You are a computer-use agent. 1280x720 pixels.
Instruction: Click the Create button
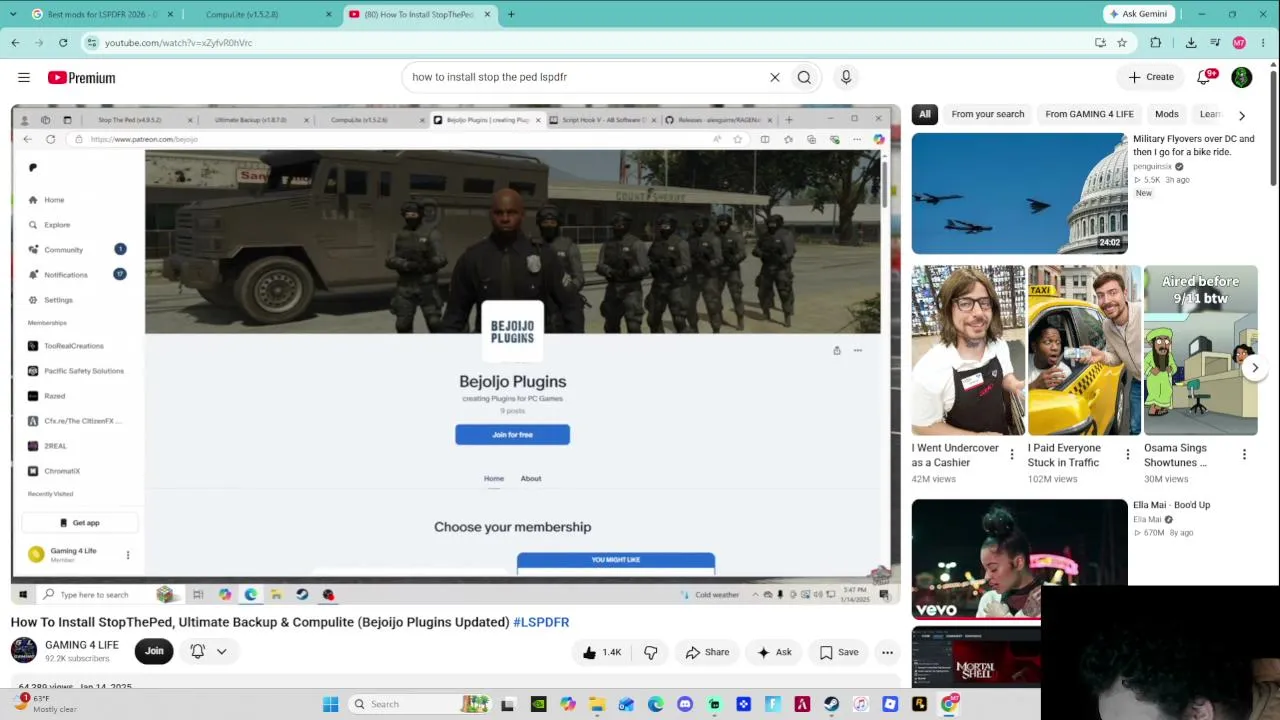click(x=1151, y=77)
